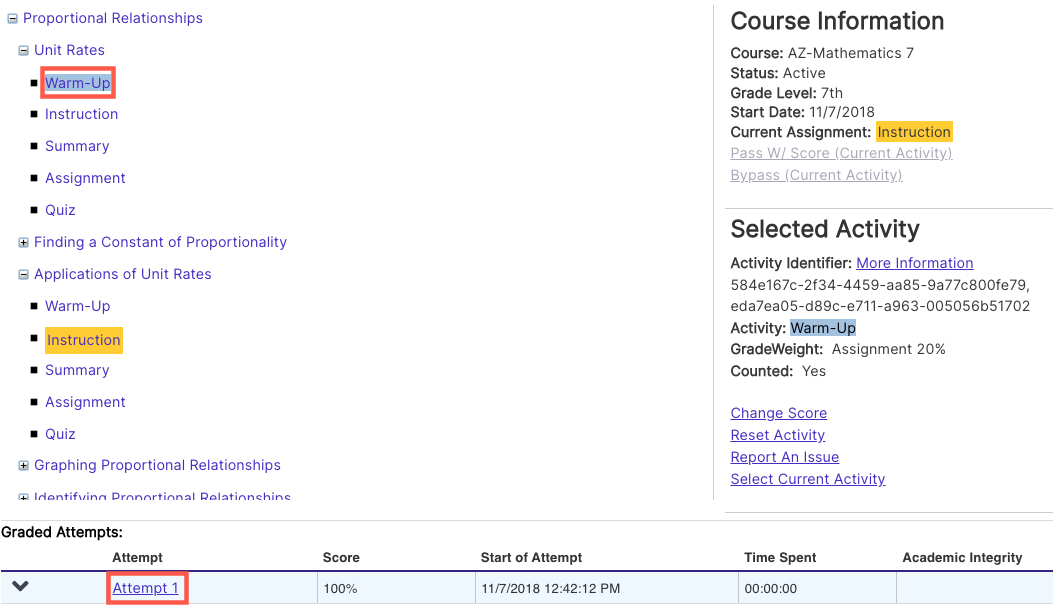Collapse the Proportional Relationships tree node
The image size is (1053, 608).
tap(12, 19)
